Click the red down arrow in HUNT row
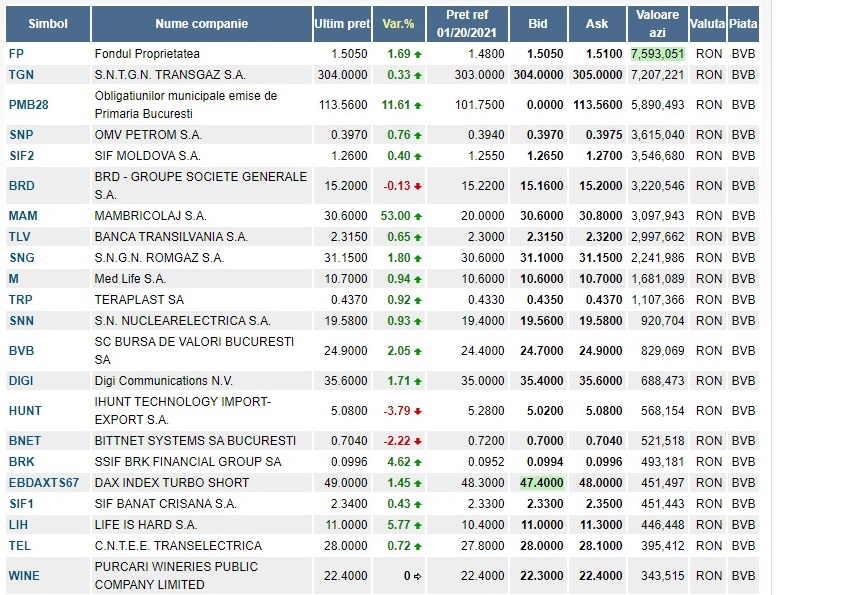Screen dimensions: 847x595 418,412
